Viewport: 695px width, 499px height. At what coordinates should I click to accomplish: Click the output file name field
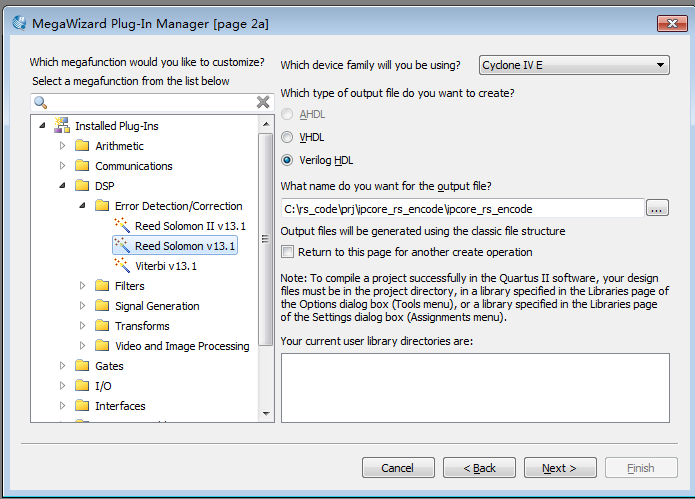click(x=462, y=208)
